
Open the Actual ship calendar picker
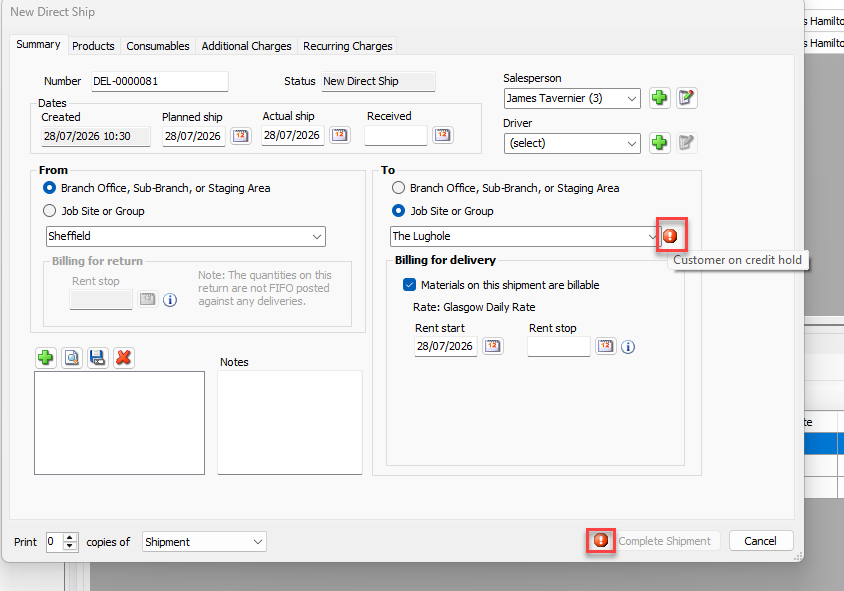point(340,135)
